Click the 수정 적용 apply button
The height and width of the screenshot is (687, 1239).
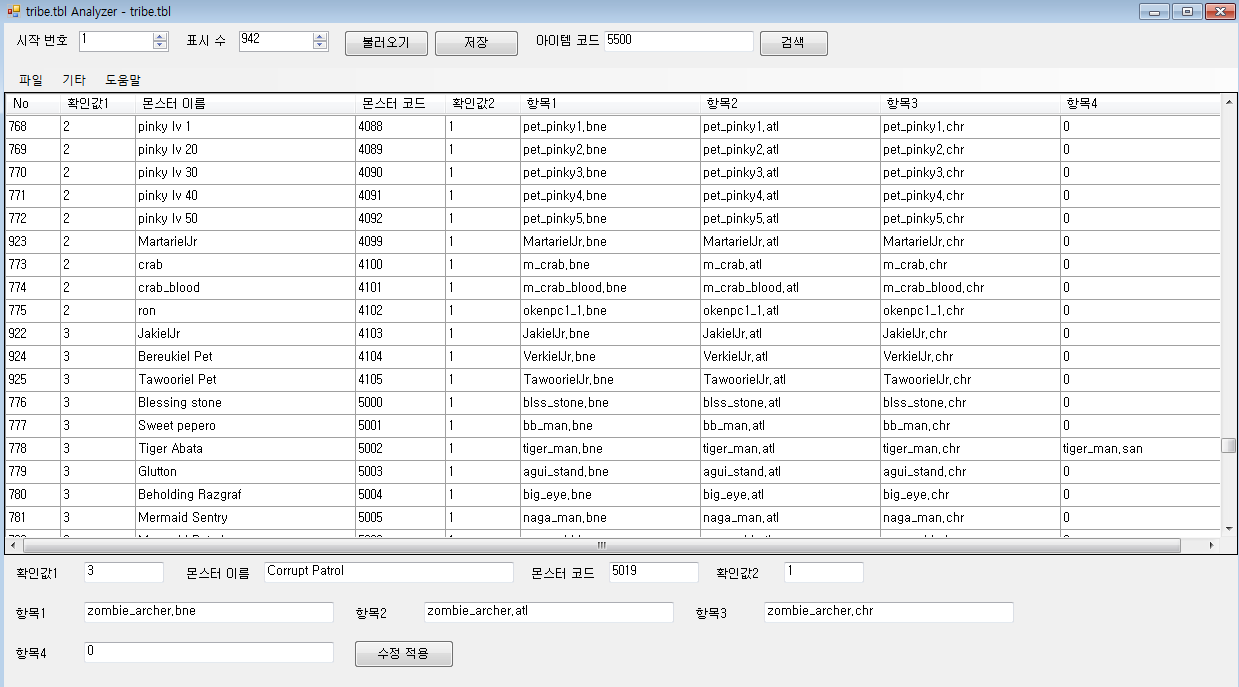(x=404, y=653)
